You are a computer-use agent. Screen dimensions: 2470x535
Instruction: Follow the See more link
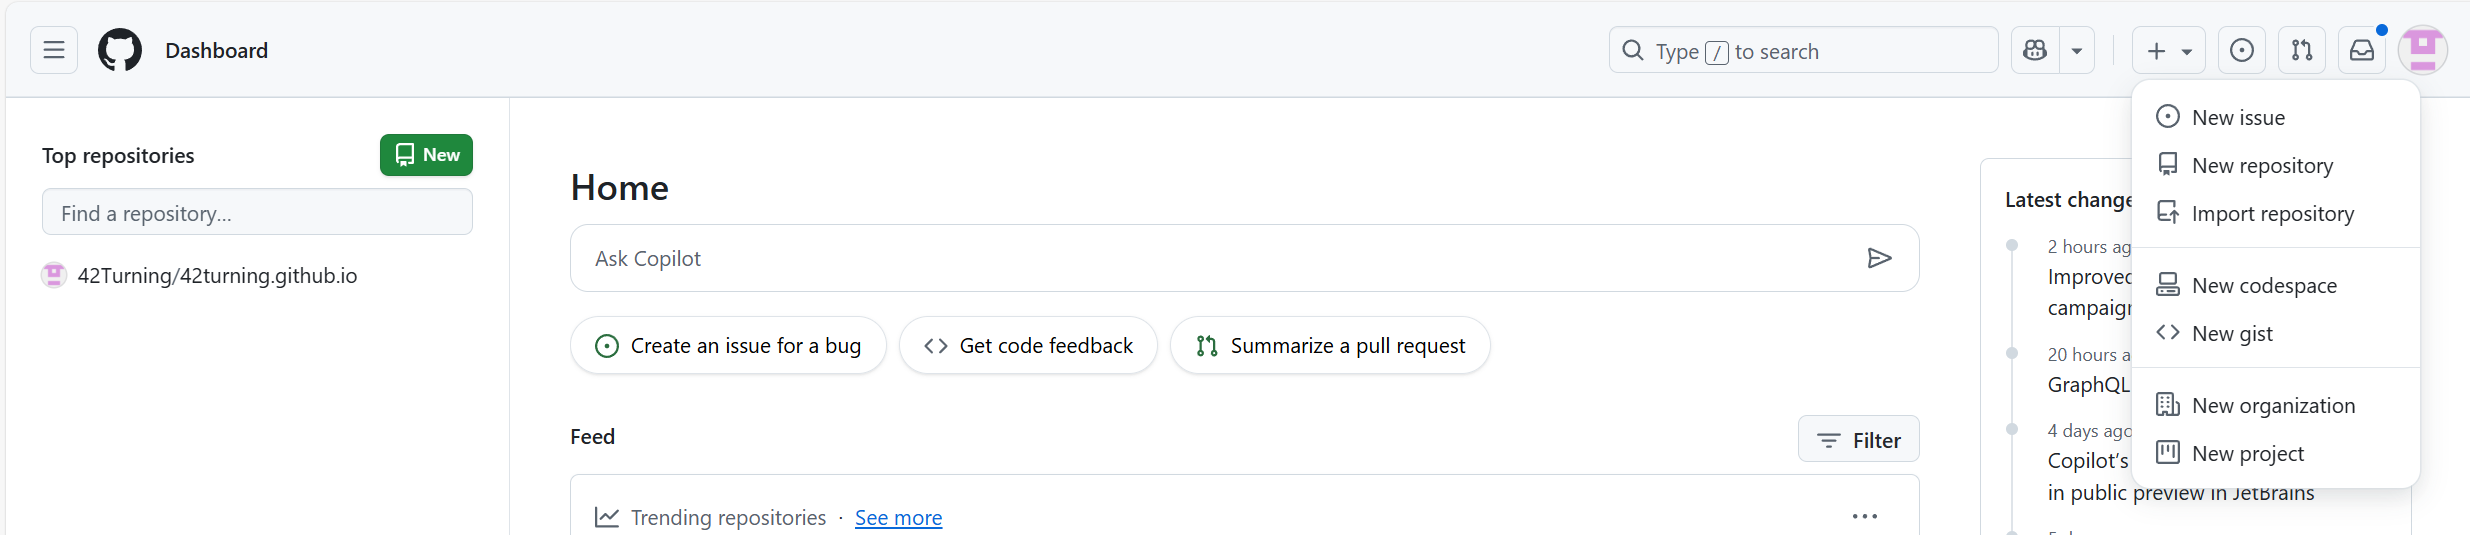898,518
